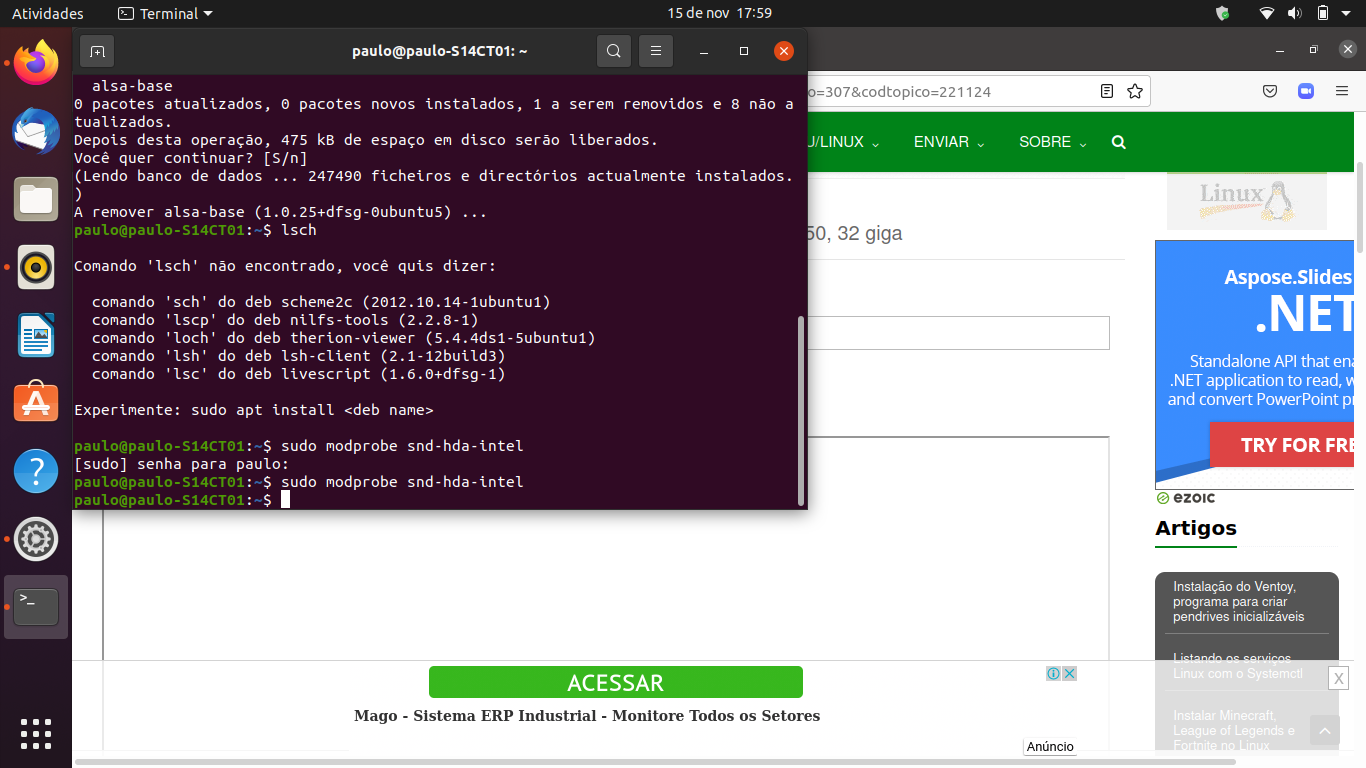The width and height of the screenshot is (1366, 768).
Task: Click the green ACESSAR button
Action: 615,683
